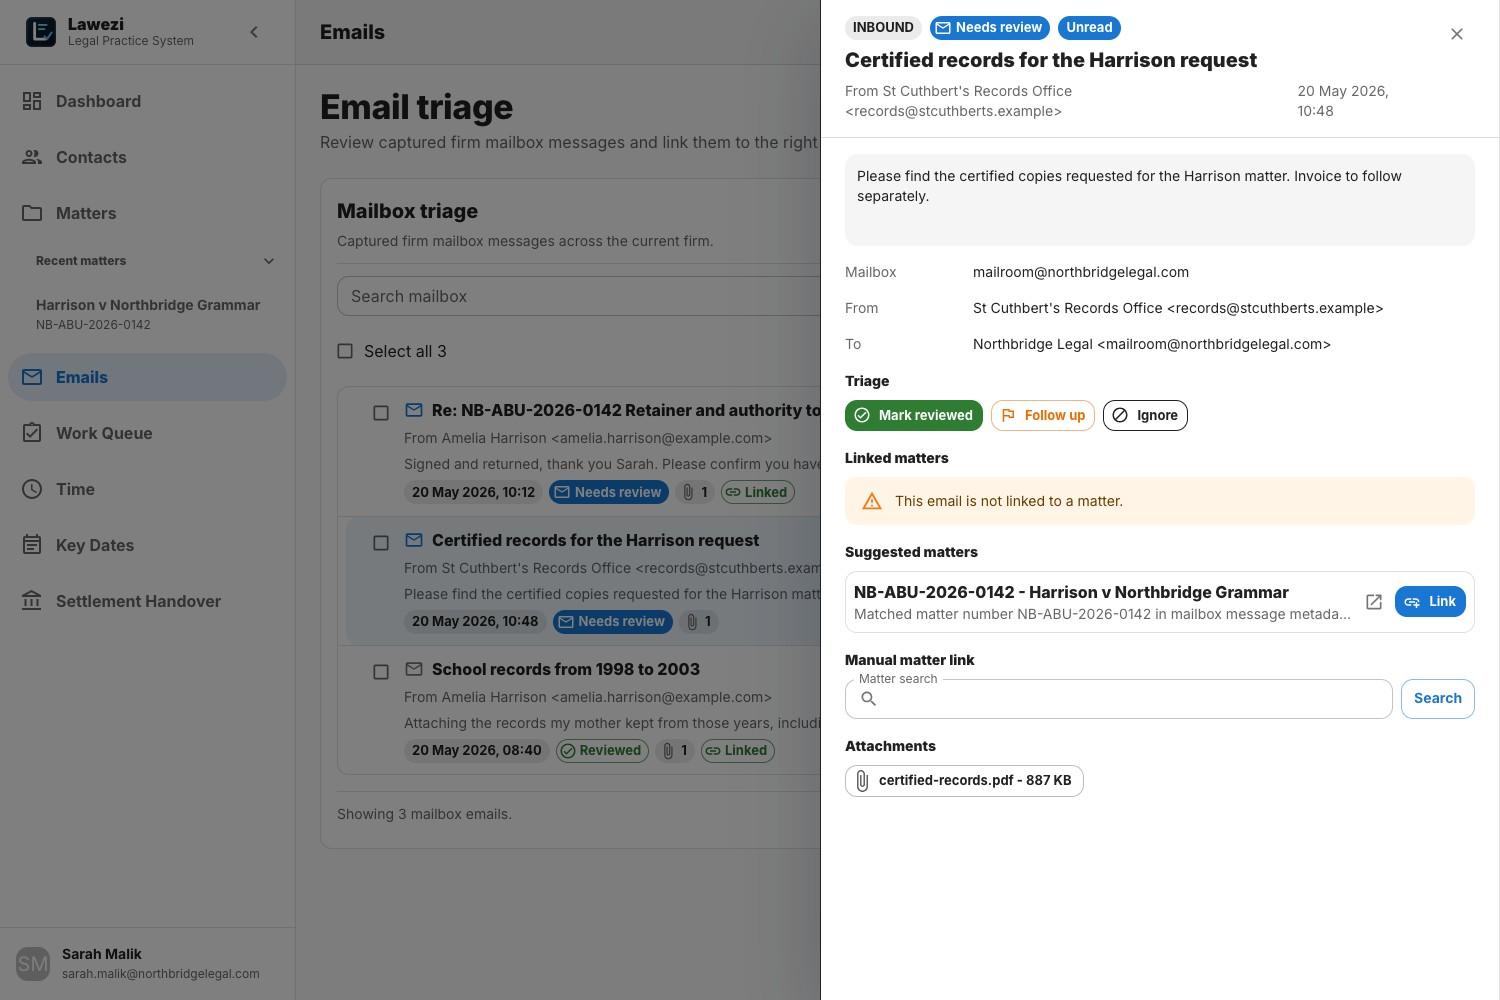Click the attachment count chip on Certified records row
The width and height of the screenshot is (1500, 1000).
698,622
